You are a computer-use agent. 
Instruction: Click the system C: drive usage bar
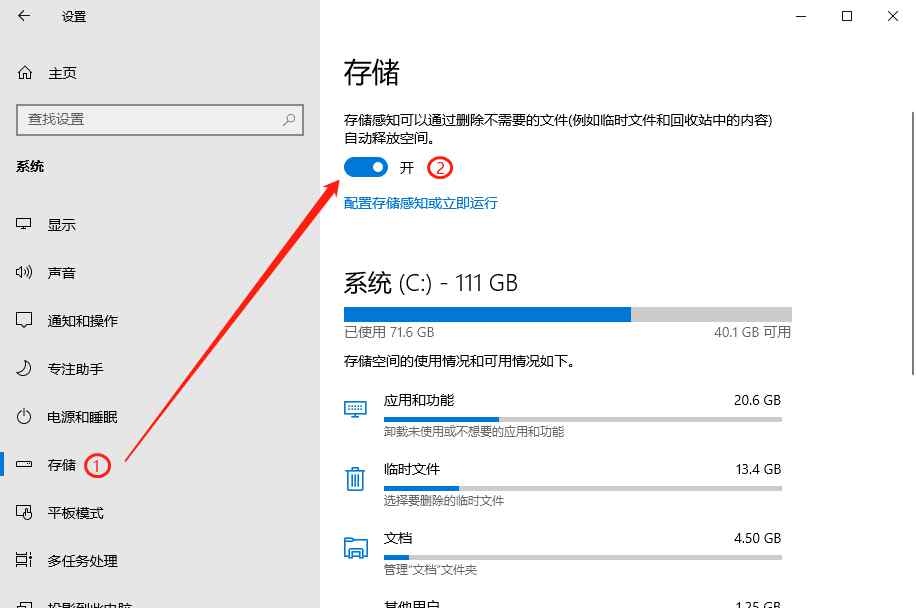coord(567,314)
